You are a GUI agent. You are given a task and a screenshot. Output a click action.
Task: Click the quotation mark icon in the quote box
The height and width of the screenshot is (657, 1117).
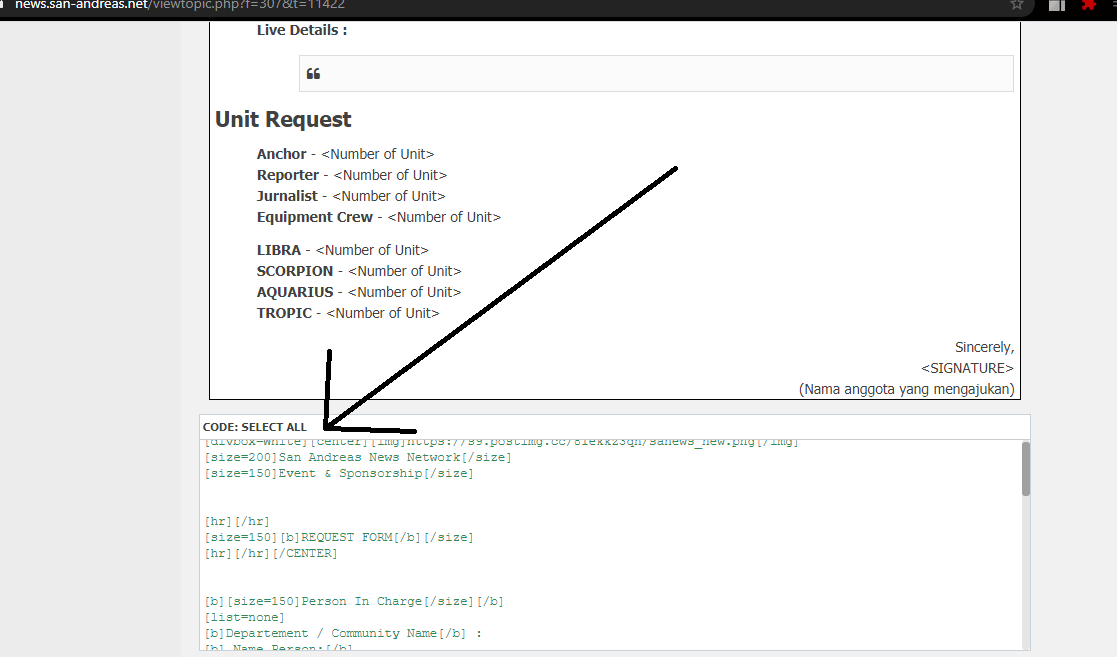coord(313,73)
